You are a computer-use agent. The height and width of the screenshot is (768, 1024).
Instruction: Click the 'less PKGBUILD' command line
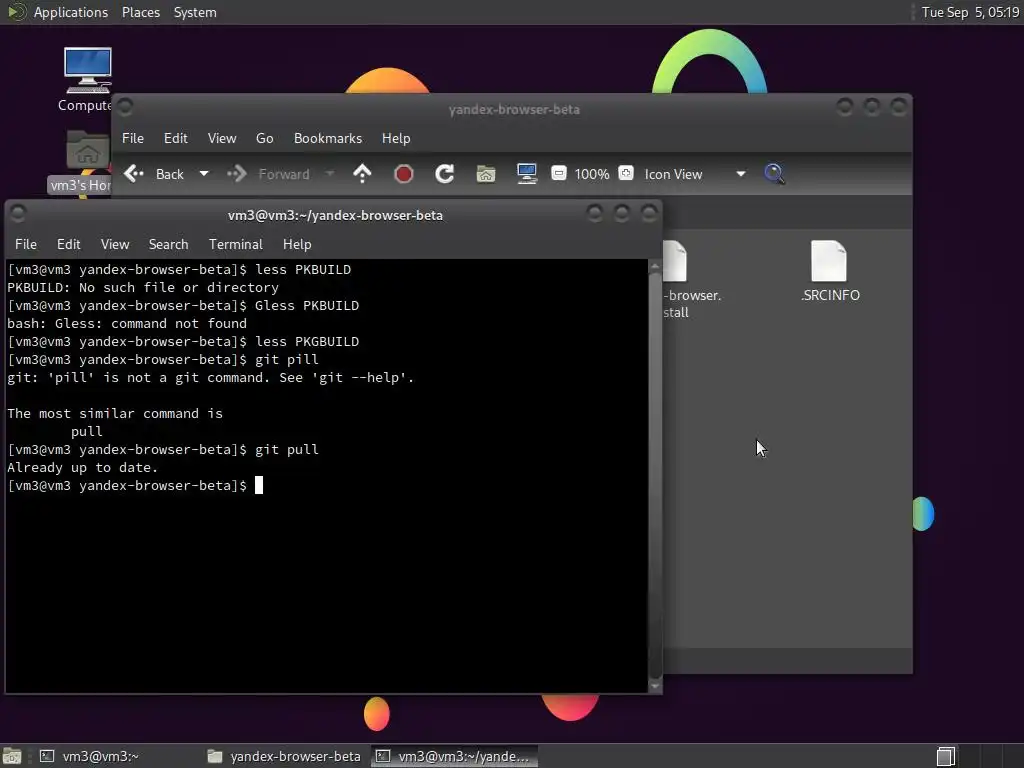(183, 342)
